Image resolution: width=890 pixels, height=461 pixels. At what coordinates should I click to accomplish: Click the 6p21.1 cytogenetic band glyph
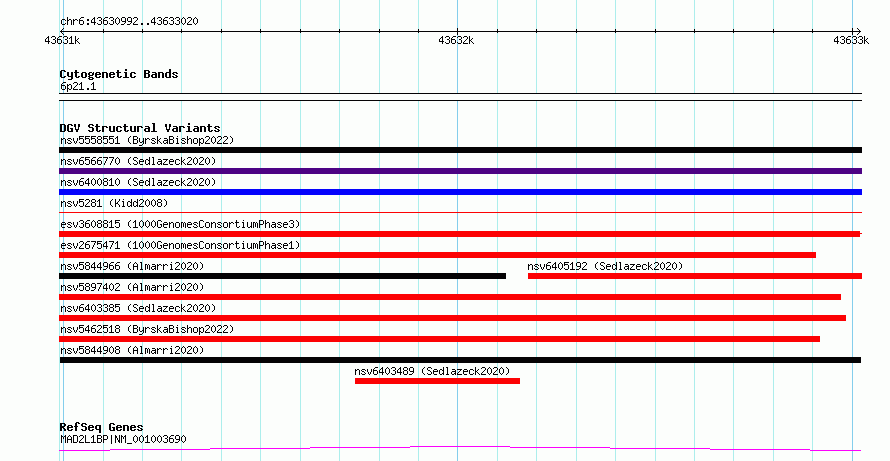point(460,97)
